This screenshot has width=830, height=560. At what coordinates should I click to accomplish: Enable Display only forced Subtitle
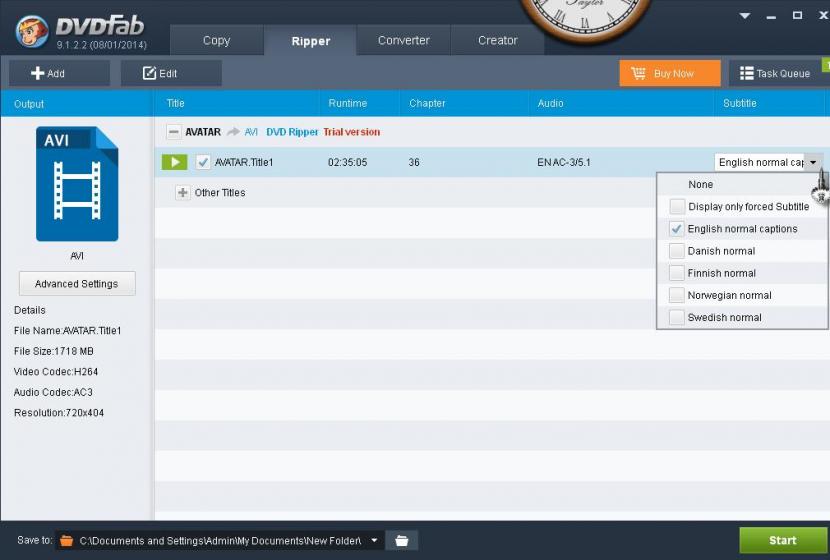pos(677,206)
